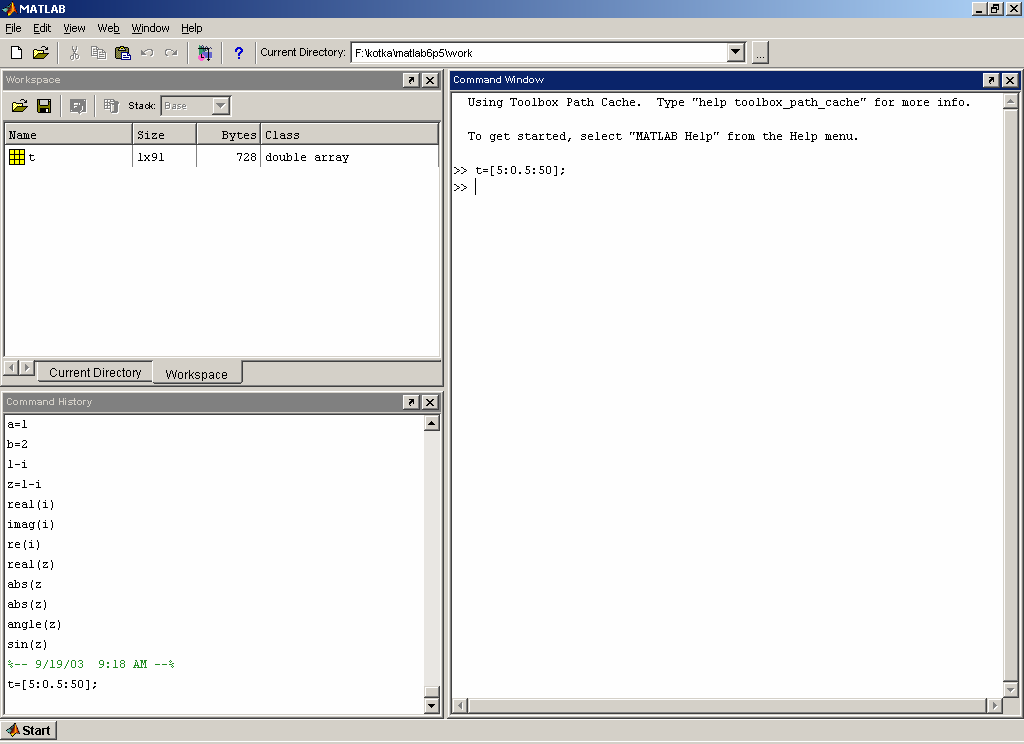The height and width of the screenshot is (744, 1024).
Task: Command Window horizontal scroll left arrow
Action: point(460,705)
